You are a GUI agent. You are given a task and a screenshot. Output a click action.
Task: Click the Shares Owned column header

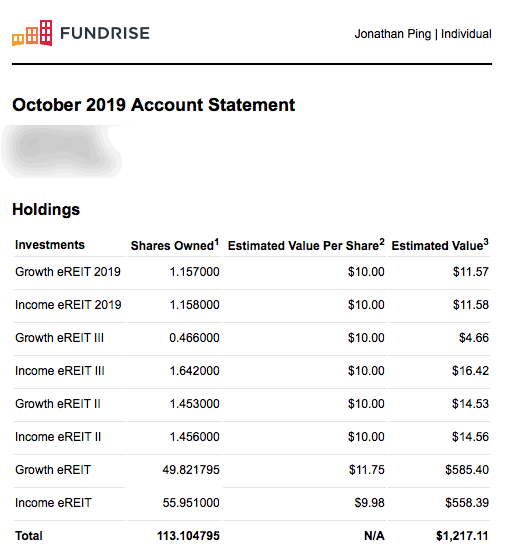(x=175, y=245)
